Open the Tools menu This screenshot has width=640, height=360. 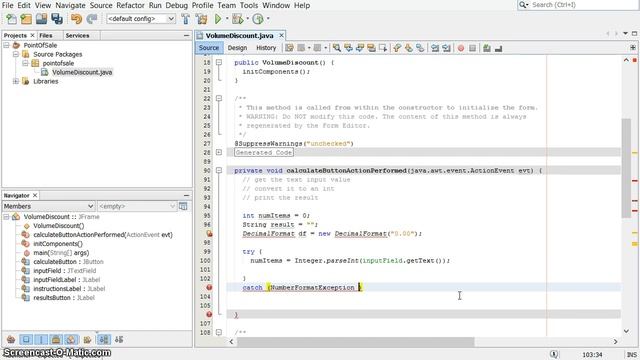(249, 5)
